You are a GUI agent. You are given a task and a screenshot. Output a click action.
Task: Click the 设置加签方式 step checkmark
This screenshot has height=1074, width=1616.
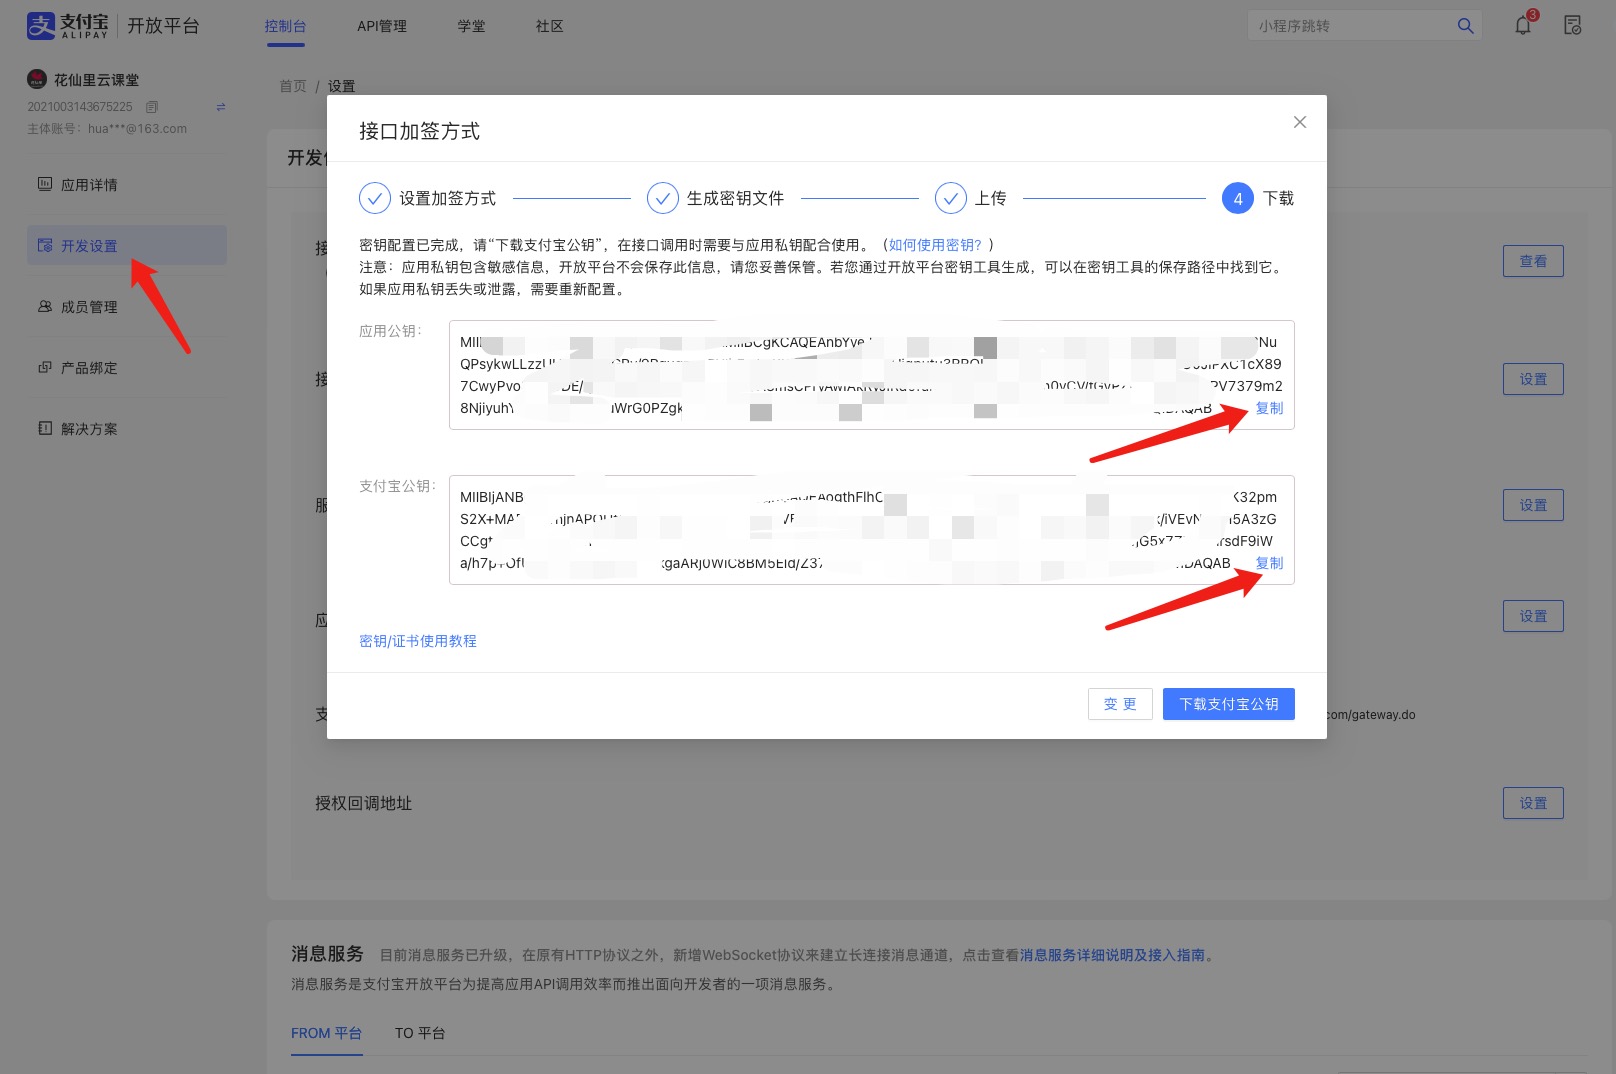click(375, 198)
